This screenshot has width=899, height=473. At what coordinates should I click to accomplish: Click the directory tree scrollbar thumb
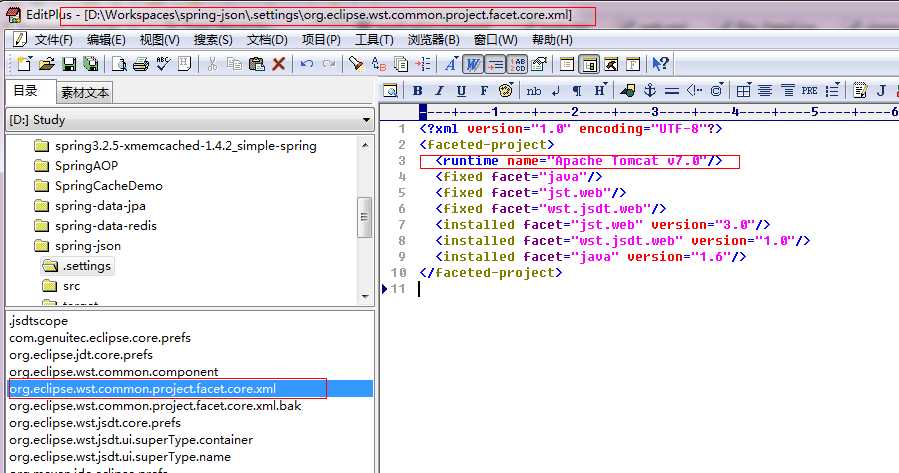[x=364, y=217]
